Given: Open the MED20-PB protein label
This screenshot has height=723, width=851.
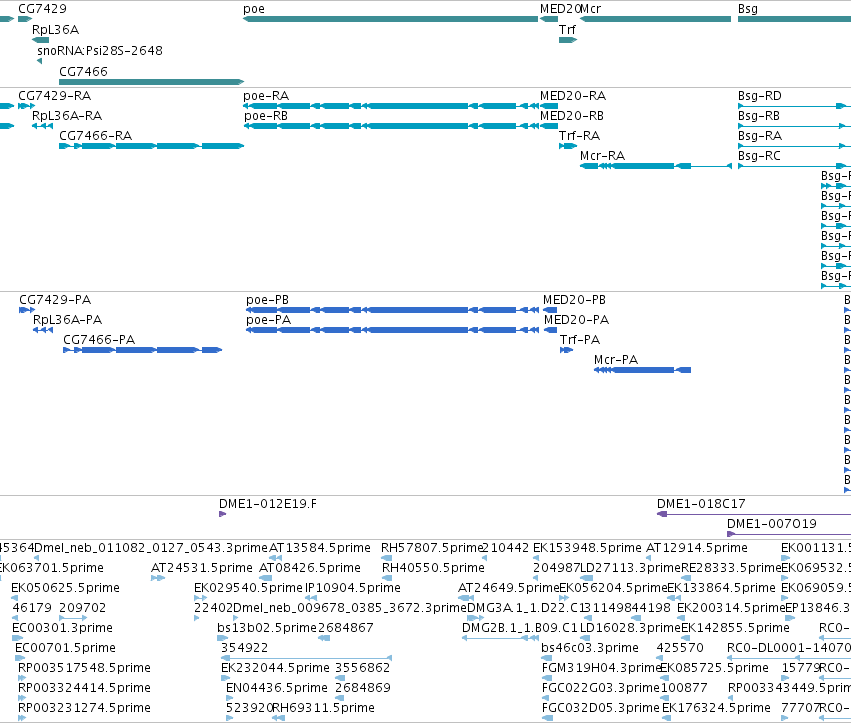Looking at the screenshot, I should point(574,300).
